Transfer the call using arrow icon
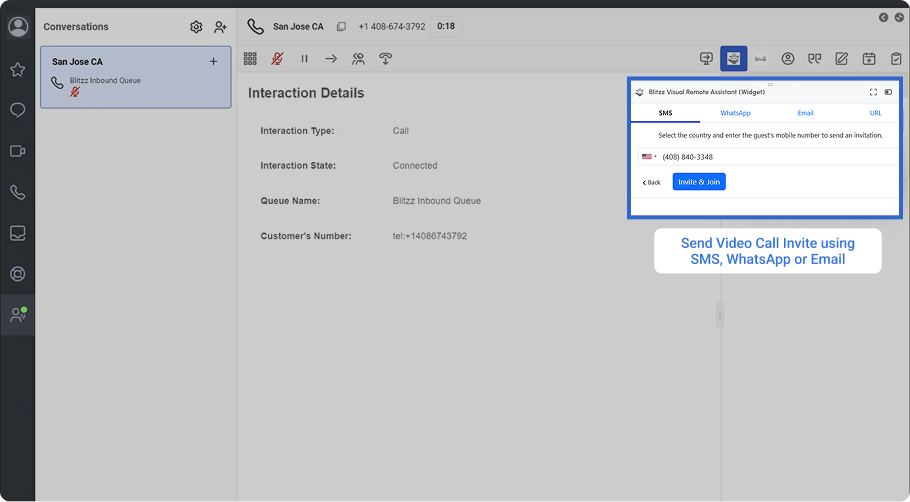910x502 pixels. (x=331, y=59)
